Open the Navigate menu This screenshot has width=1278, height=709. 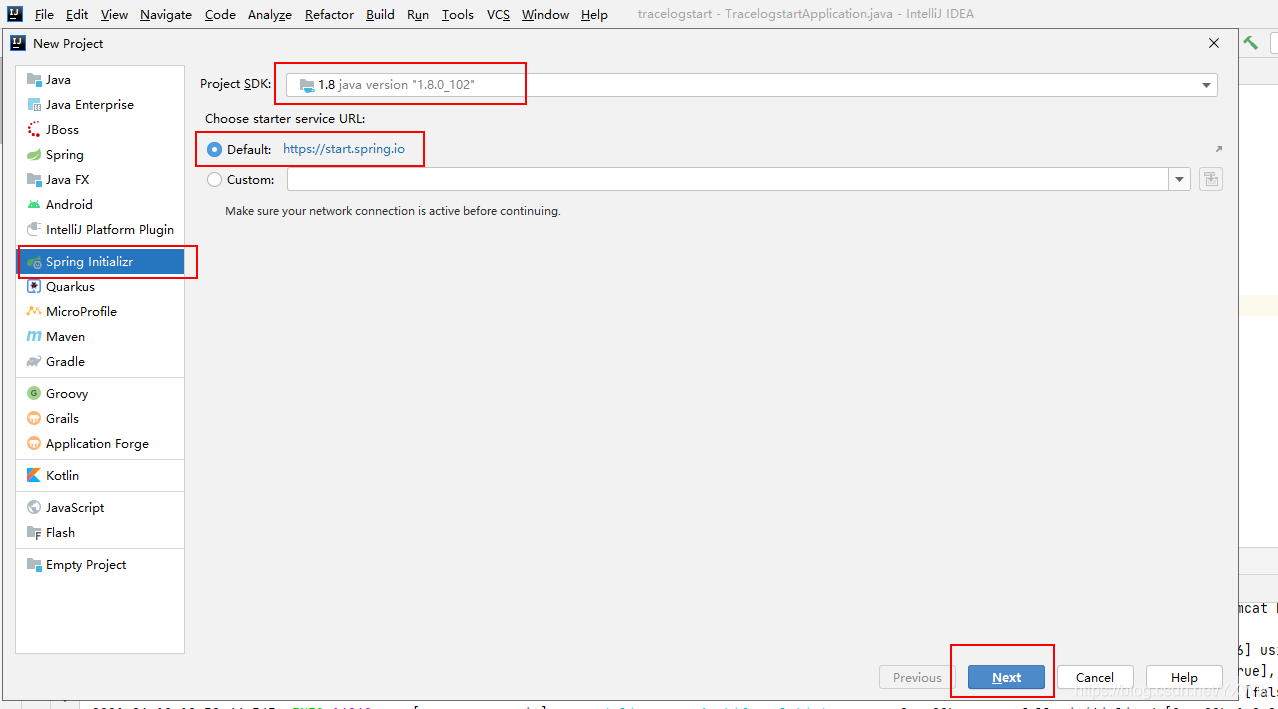(168, 15)
